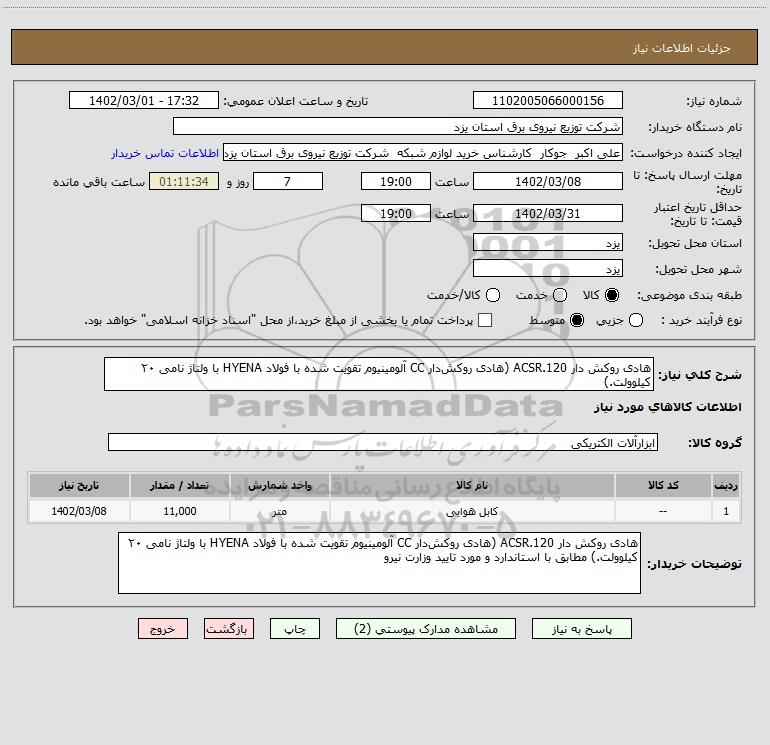Click the کابل هوایی item name cell
The width and height of the screenshot is (770, 745).
click(x=472, y=511)
